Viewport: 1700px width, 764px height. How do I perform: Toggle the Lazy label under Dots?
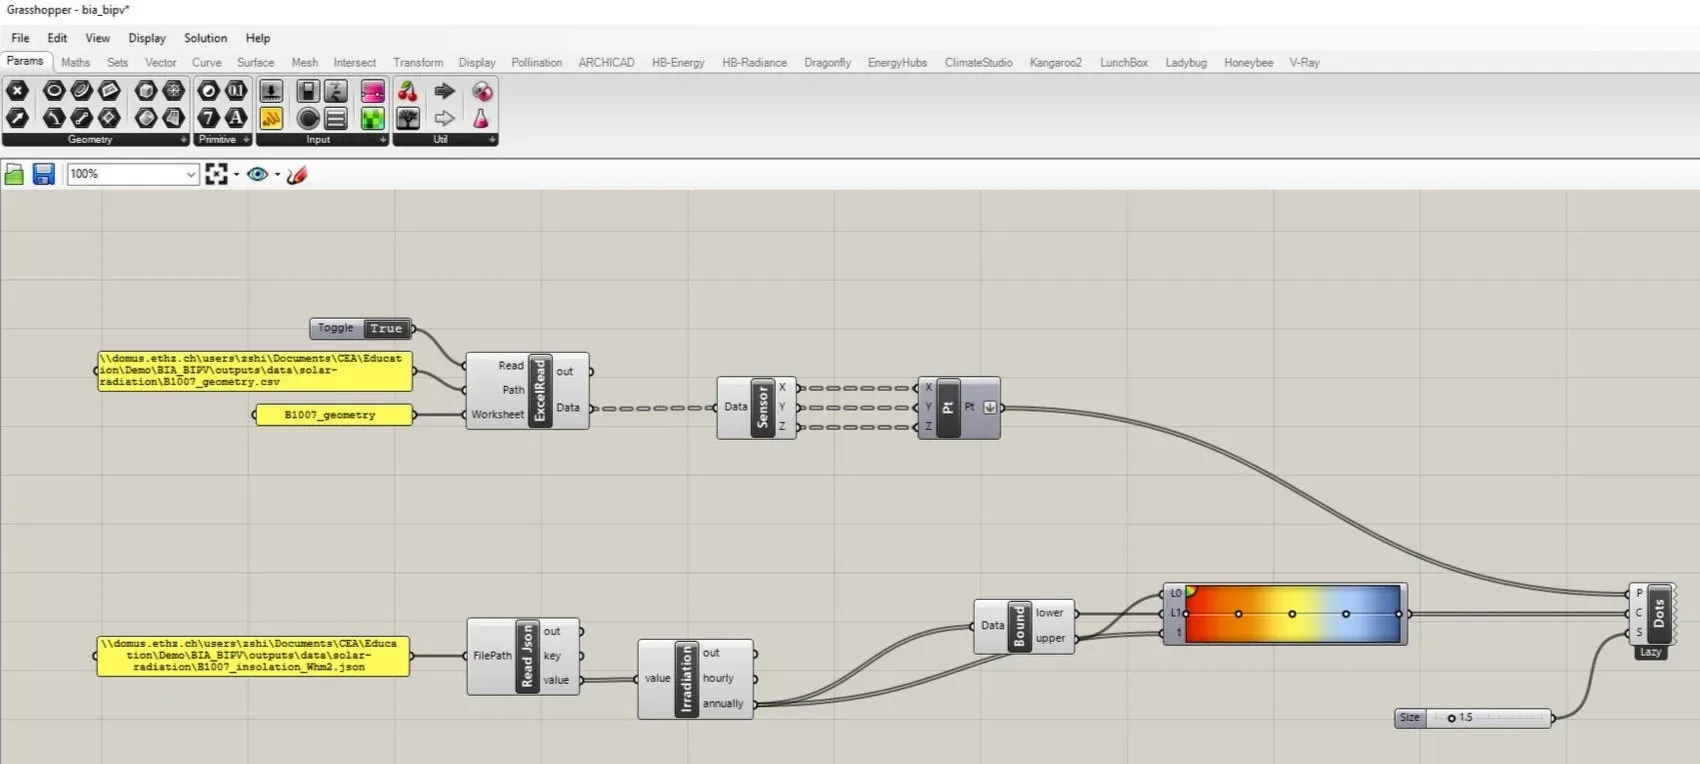coord(1650,652)
